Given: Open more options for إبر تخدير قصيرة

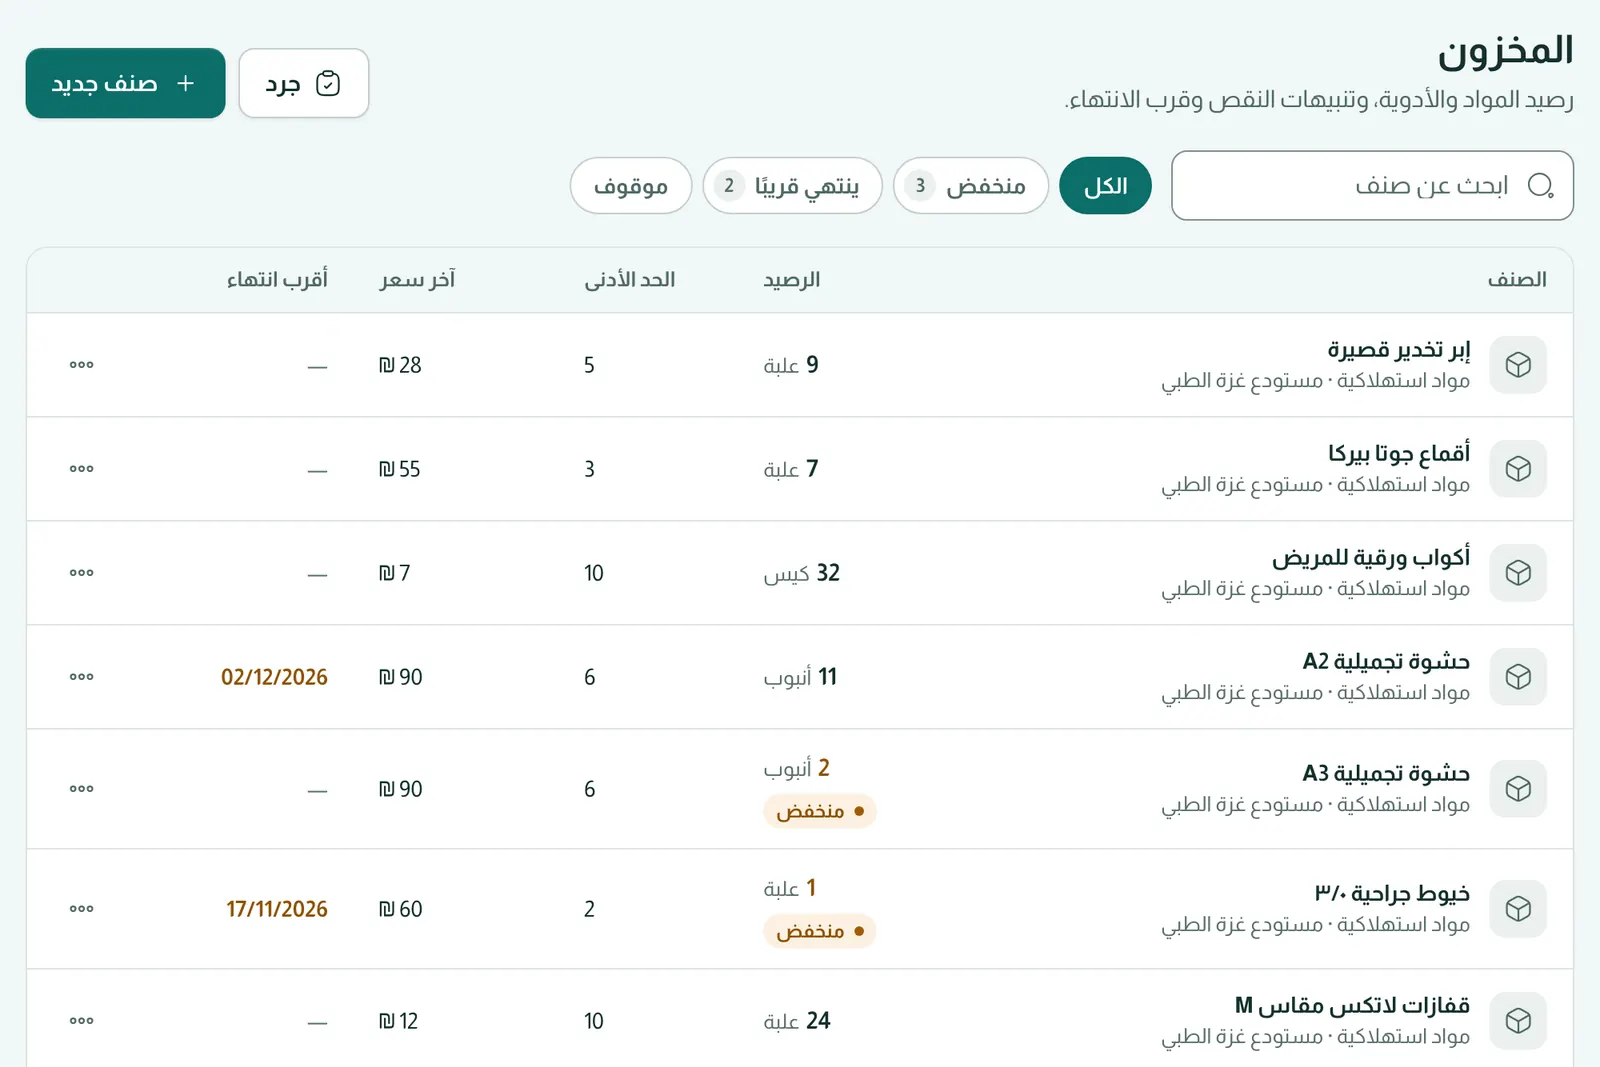Looking at the screenshot, I should click(x=82, y=365).
